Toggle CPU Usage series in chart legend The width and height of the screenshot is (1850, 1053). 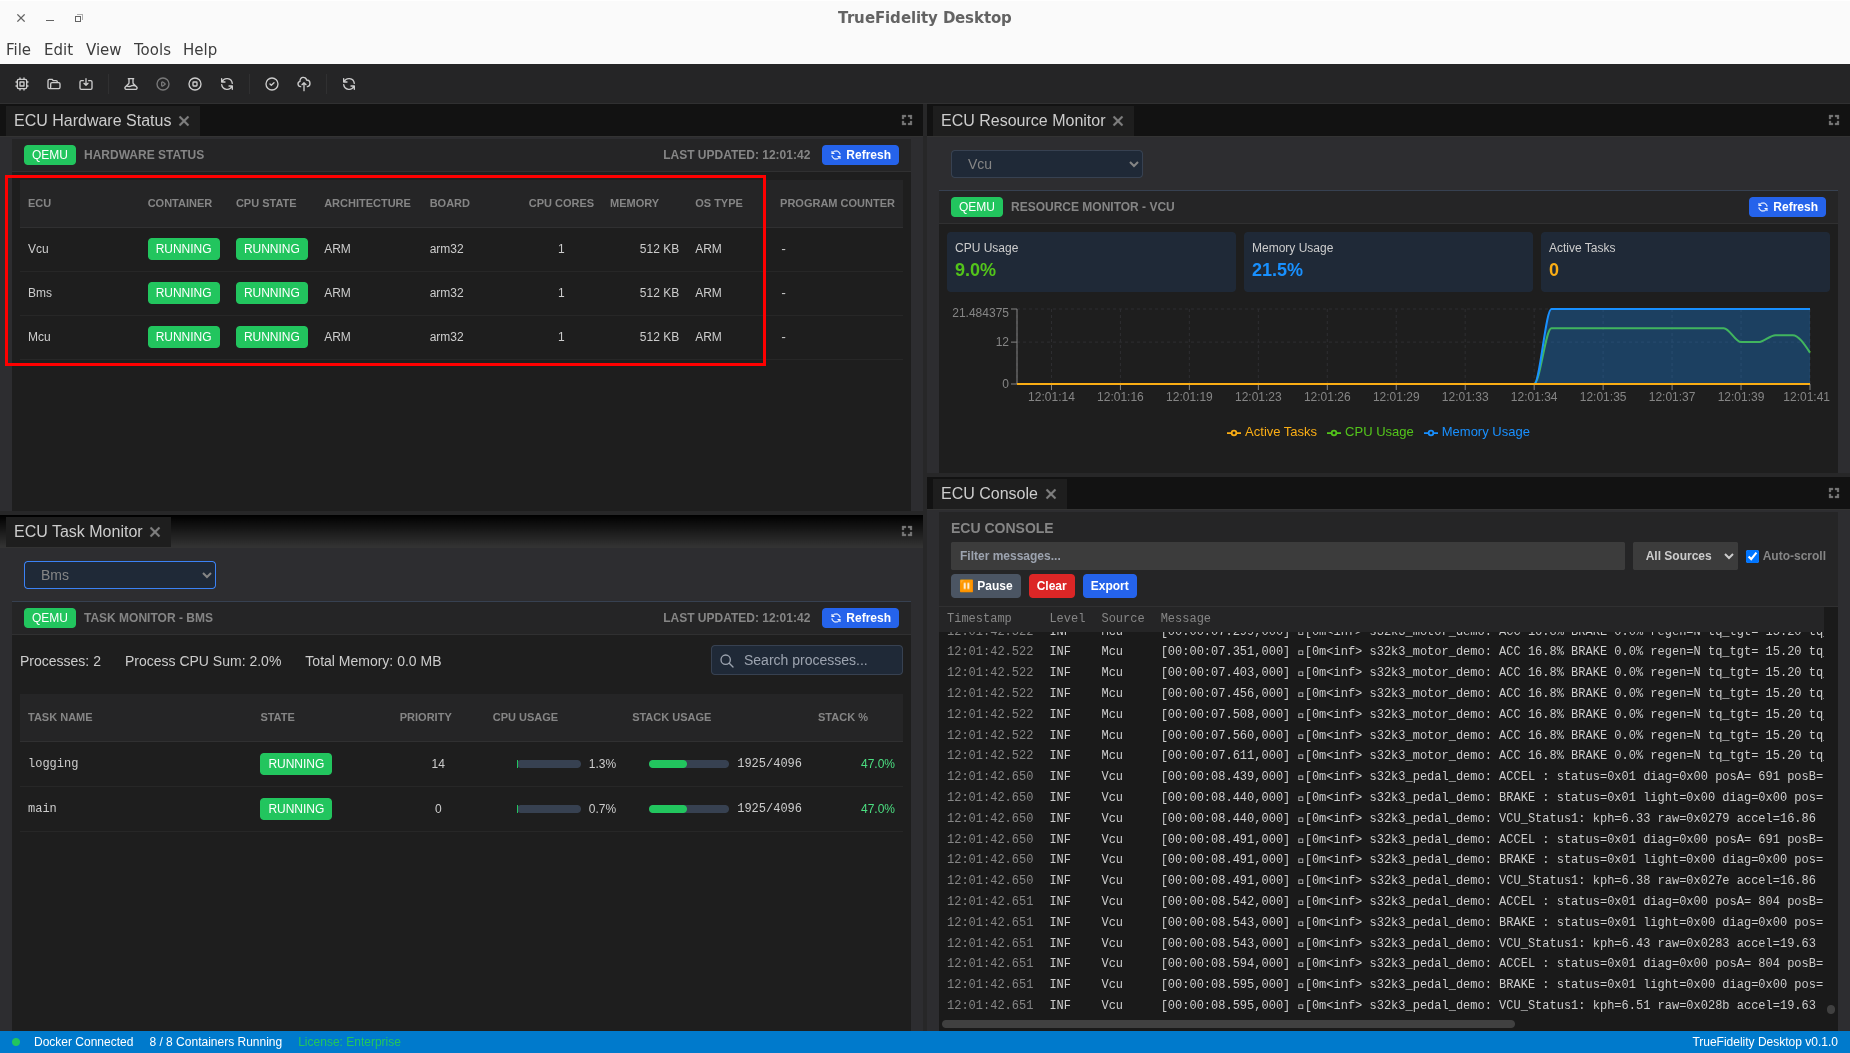(1370, 432)
